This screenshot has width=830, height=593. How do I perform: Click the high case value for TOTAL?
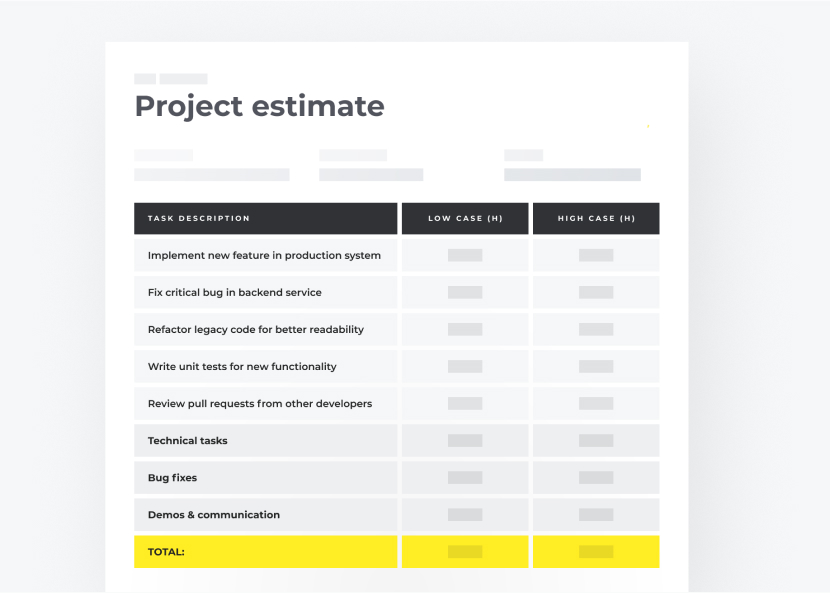[596, 551]
